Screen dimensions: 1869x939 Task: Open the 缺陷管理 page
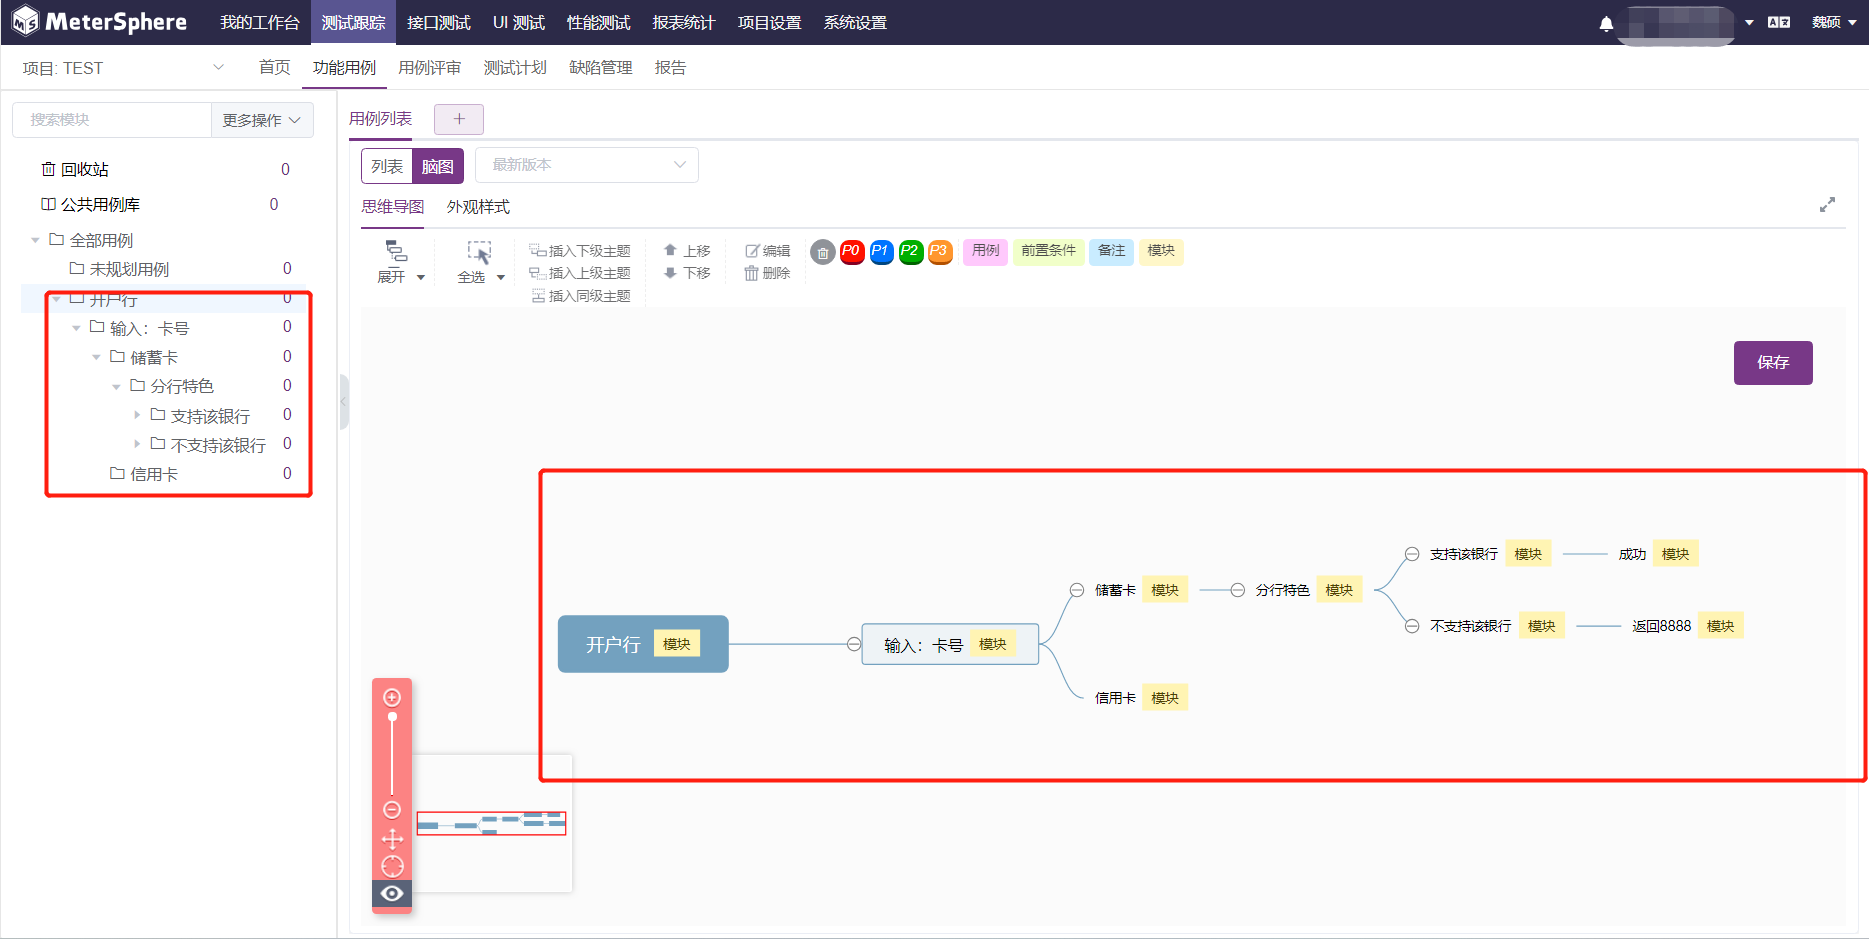pyautogui.click(x=600, y=67)
